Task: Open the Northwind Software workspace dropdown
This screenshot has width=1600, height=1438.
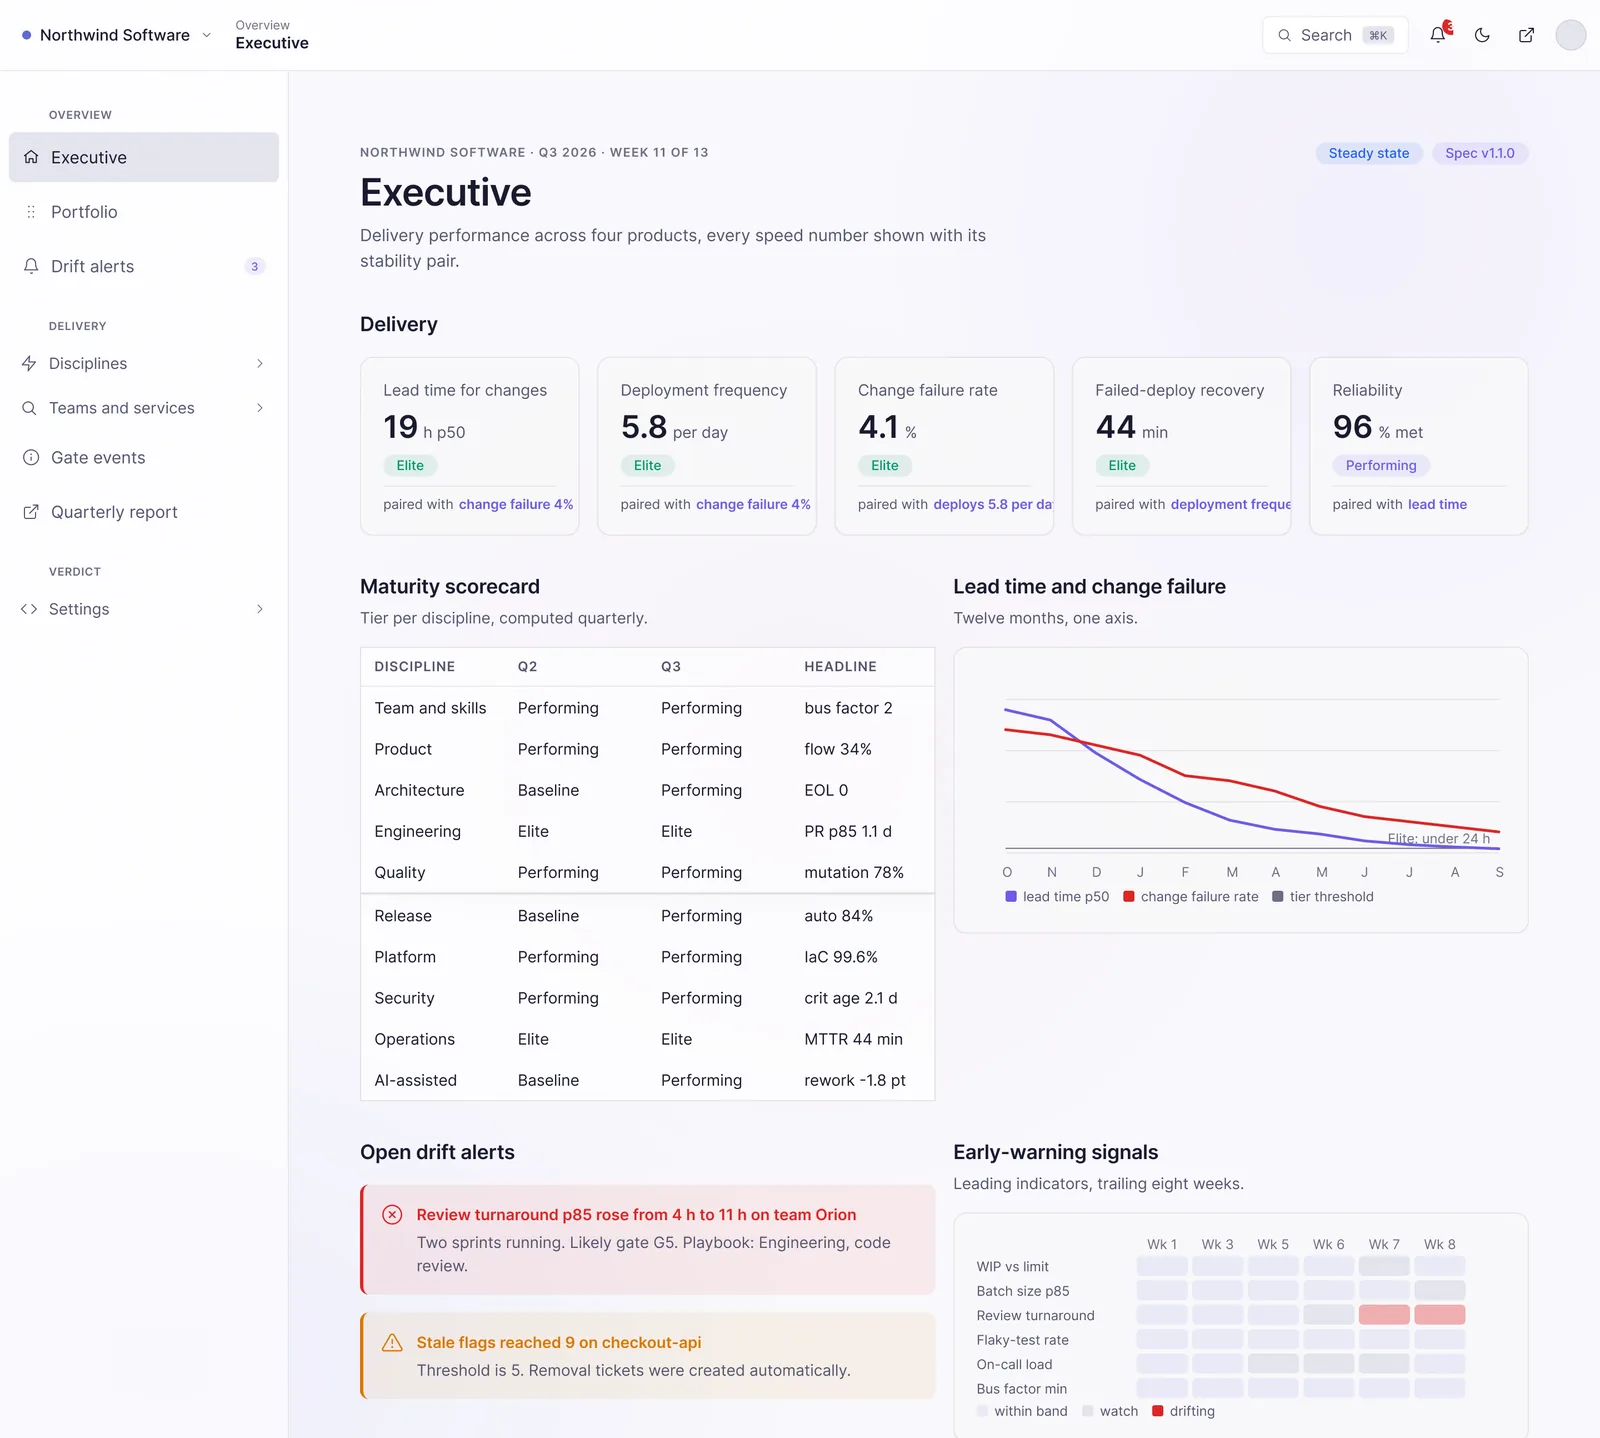Action: pos(117,35)
